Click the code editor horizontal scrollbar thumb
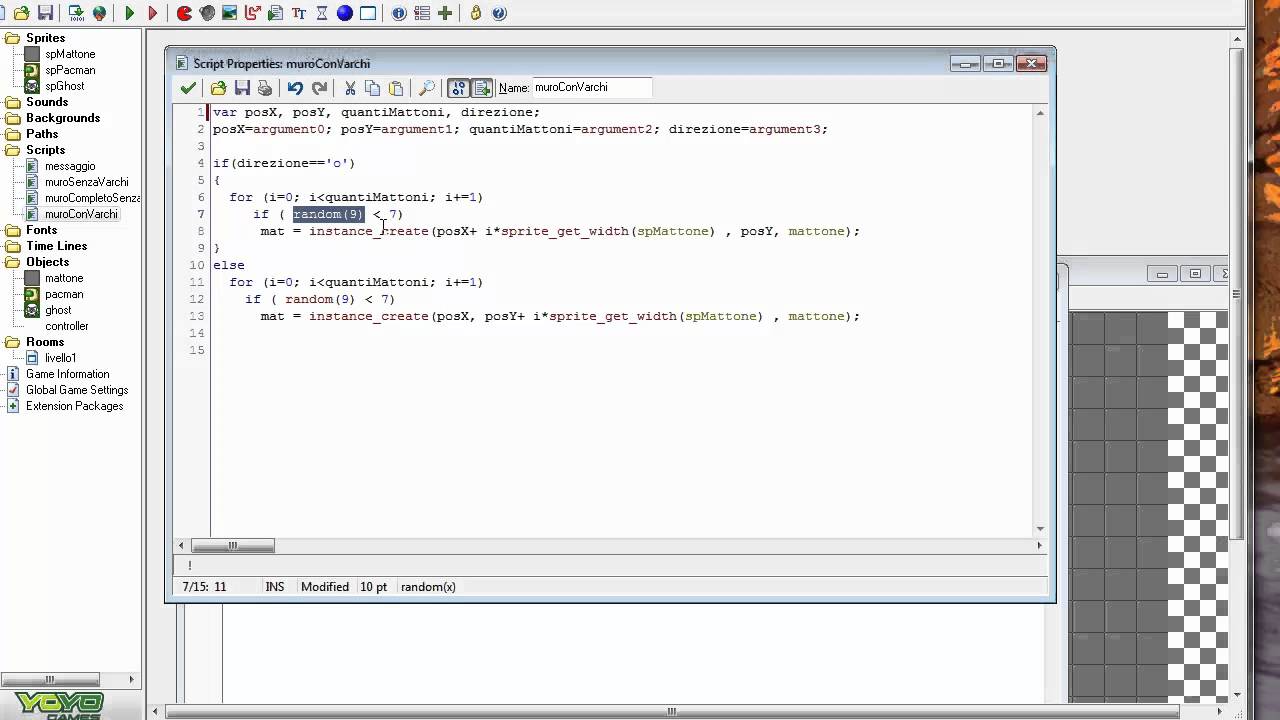This screenshot has height=720, width=1280. [233, 546]
